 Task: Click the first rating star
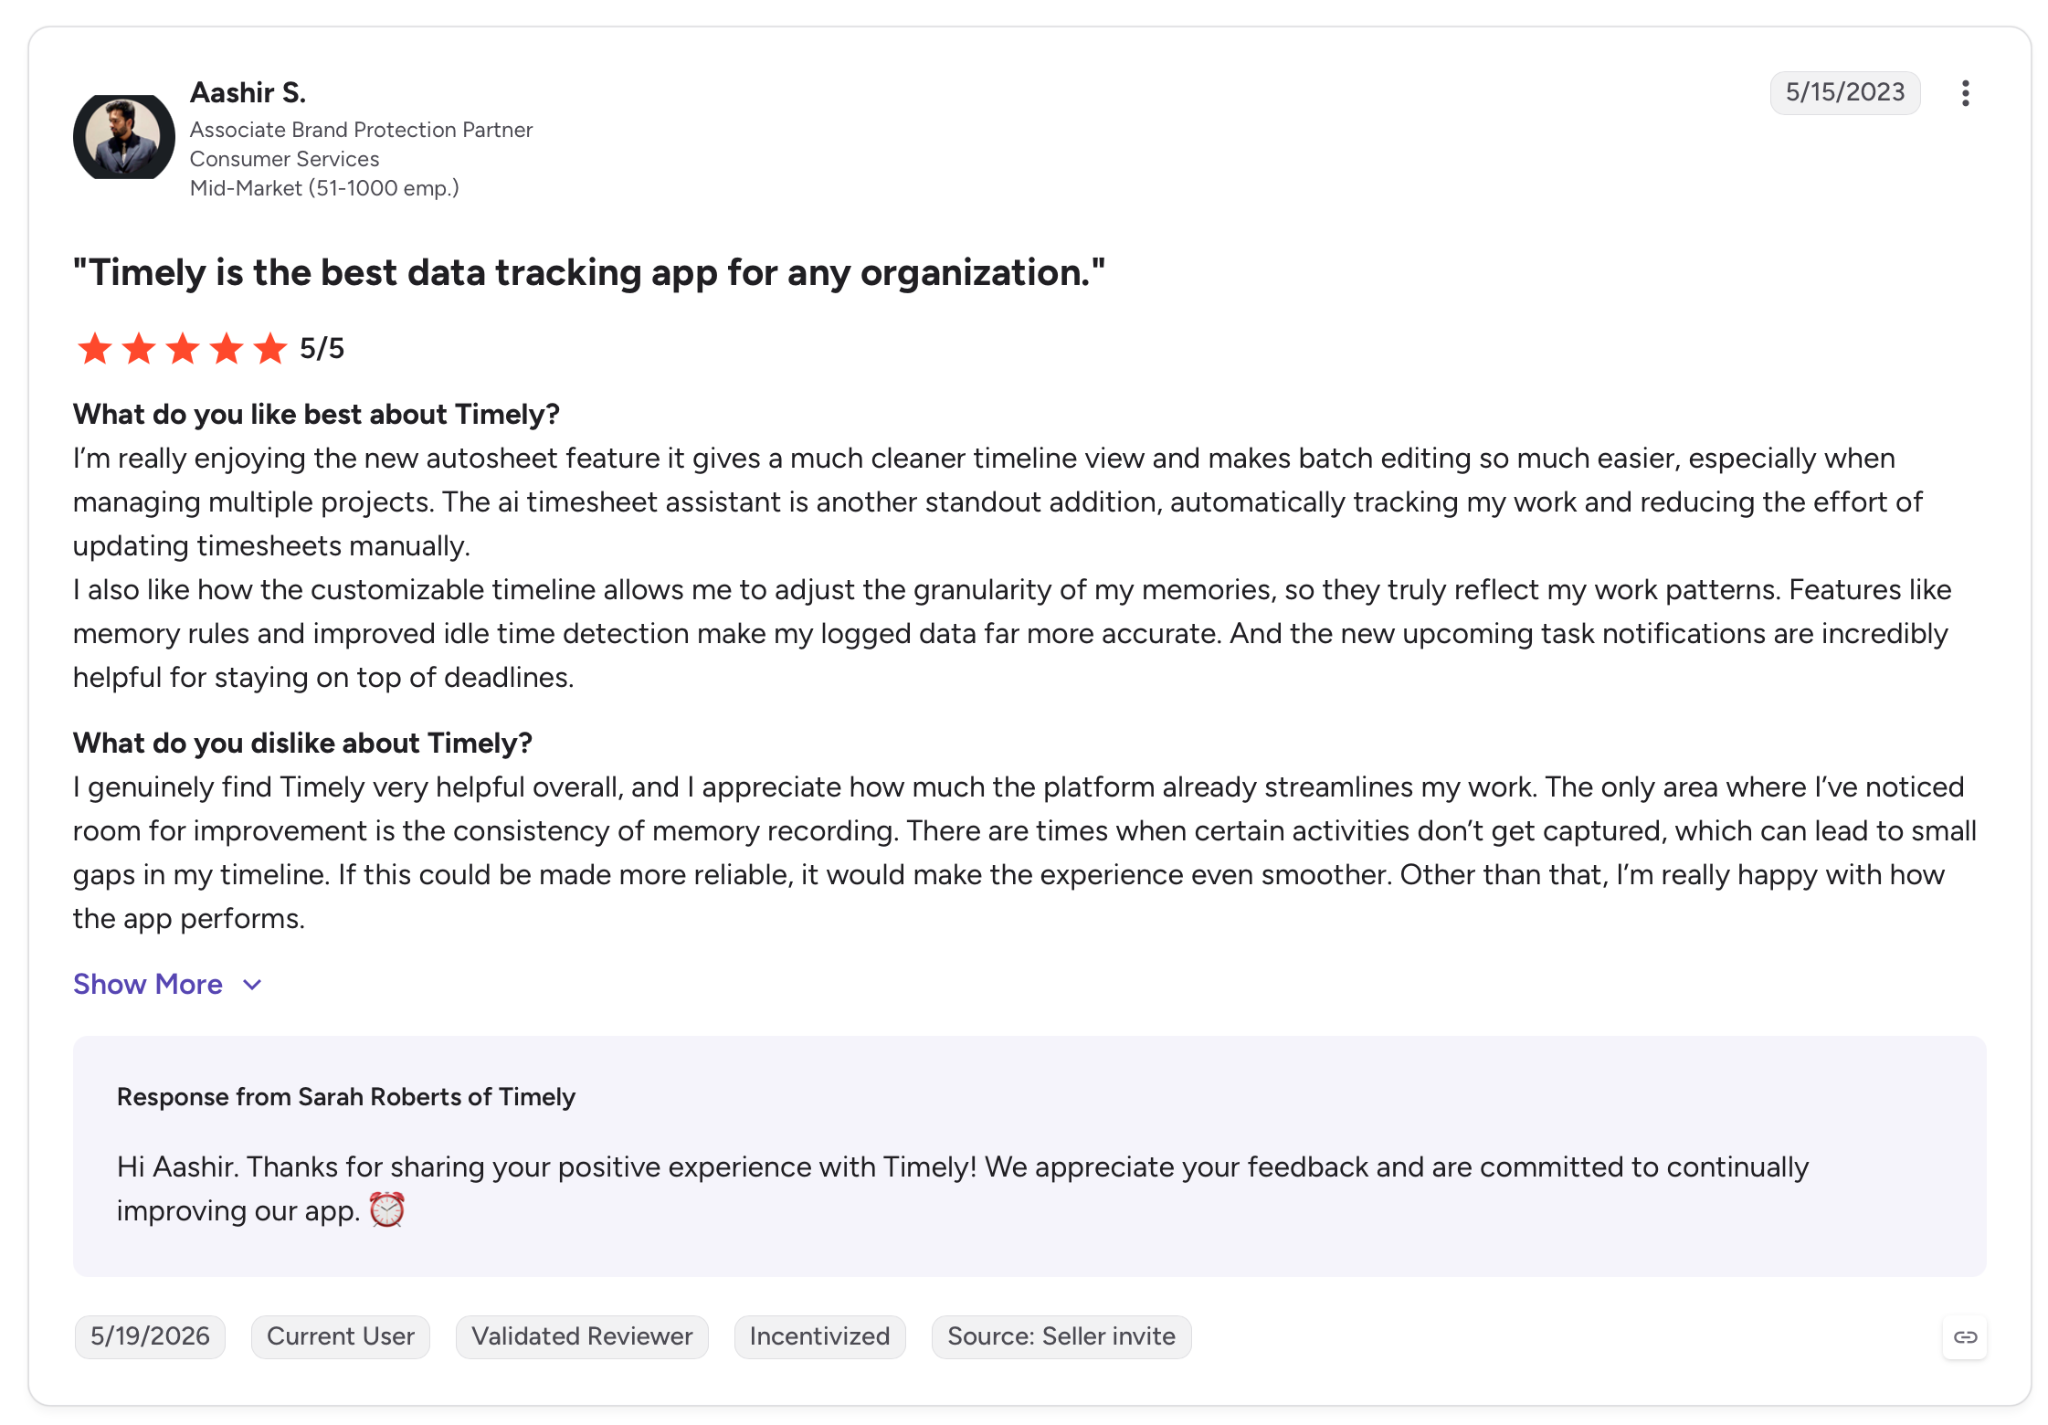pyautogui.click(x=95, y=349)
